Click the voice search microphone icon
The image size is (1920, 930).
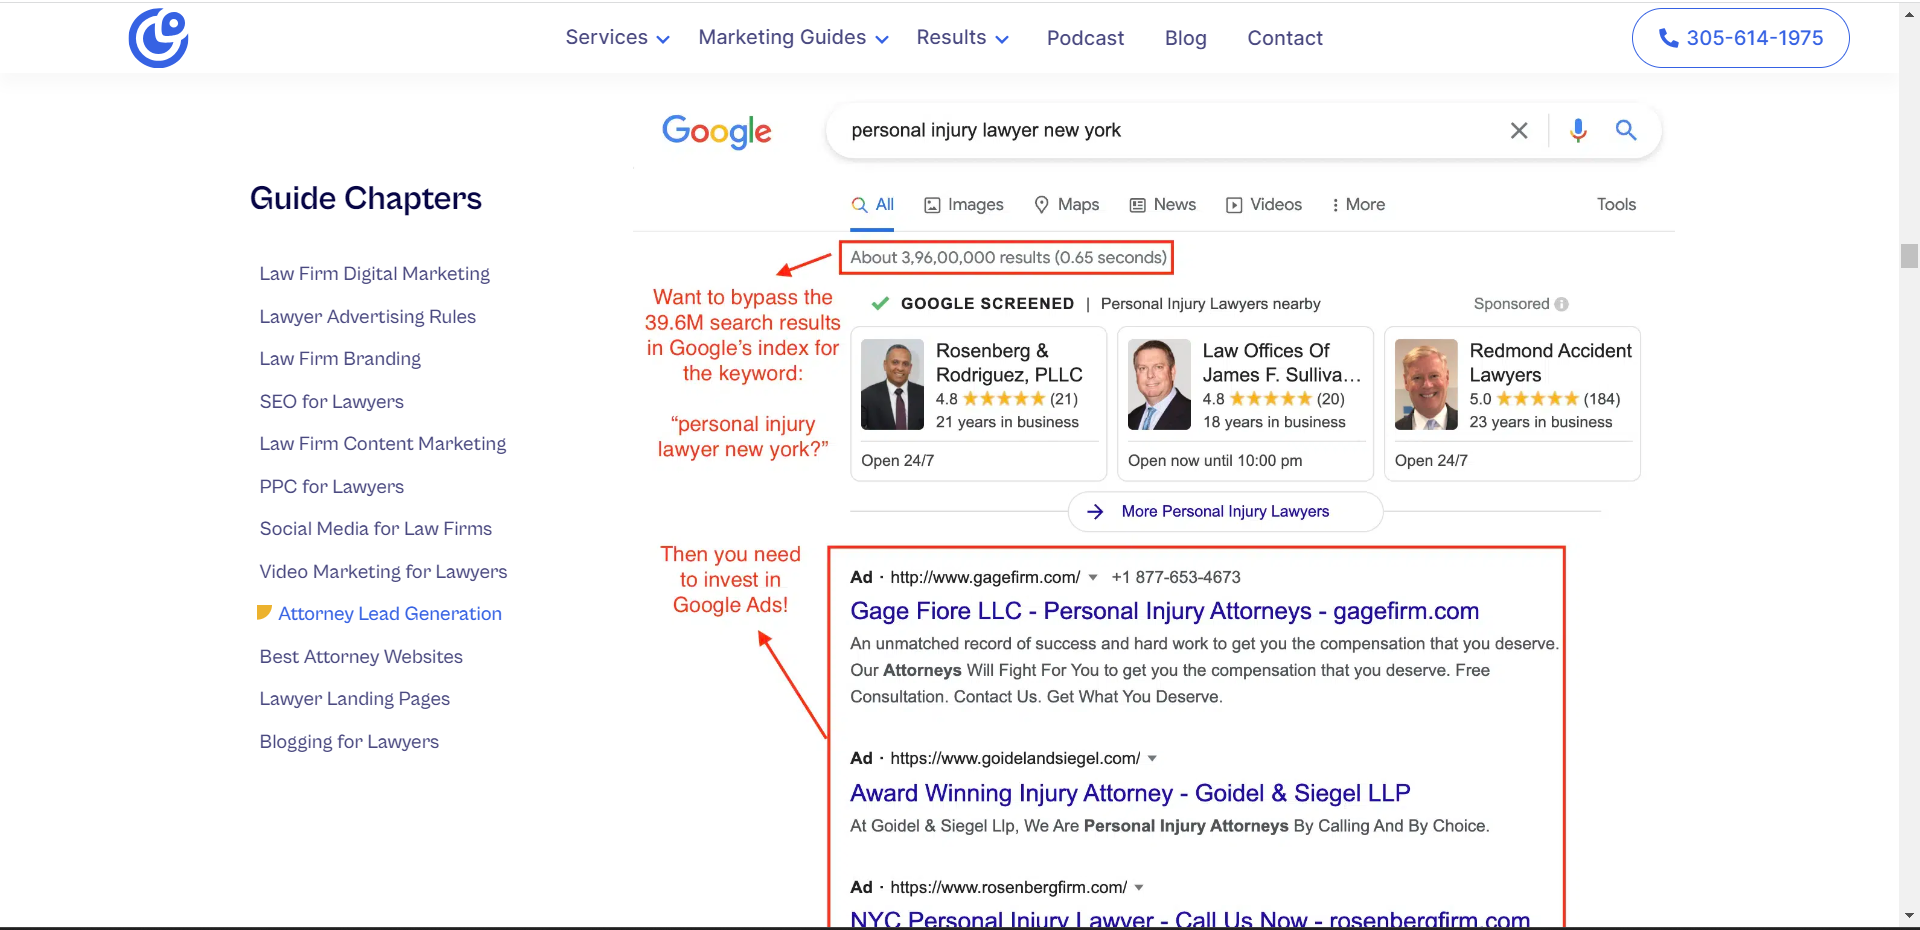point(1578,130)
